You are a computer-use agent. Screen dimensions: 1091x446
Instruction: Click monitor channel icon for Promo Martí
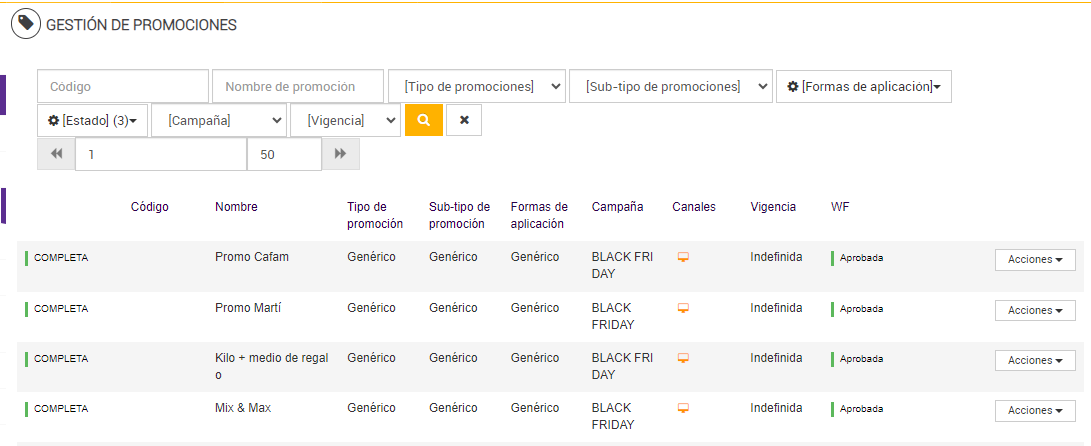[684, 308]
